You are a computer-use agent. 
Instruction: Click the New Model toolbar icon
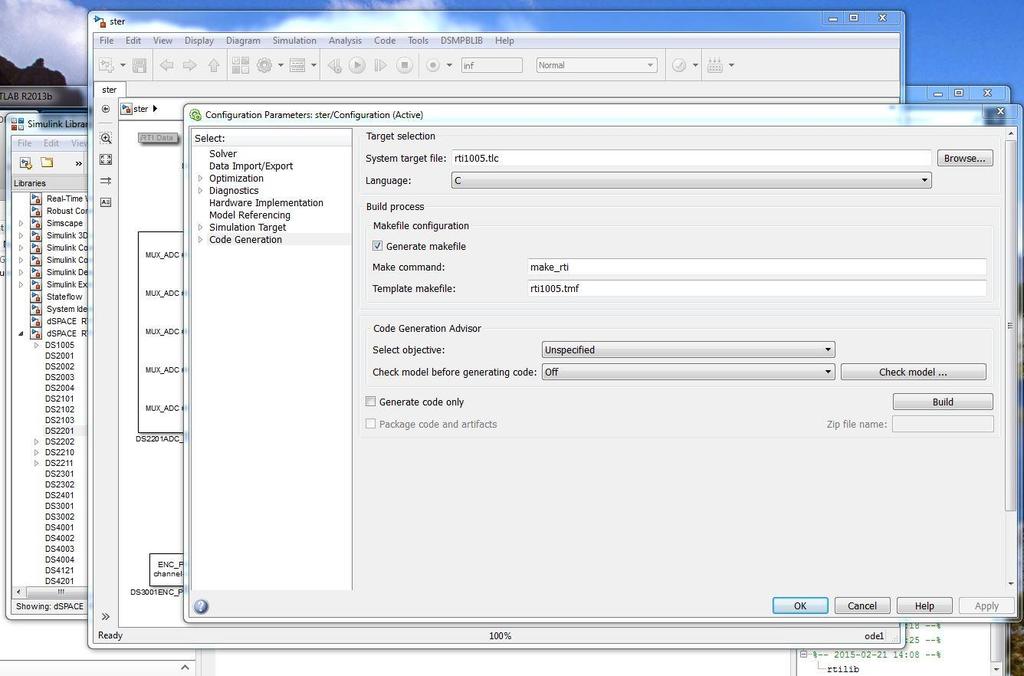point(106,65)
